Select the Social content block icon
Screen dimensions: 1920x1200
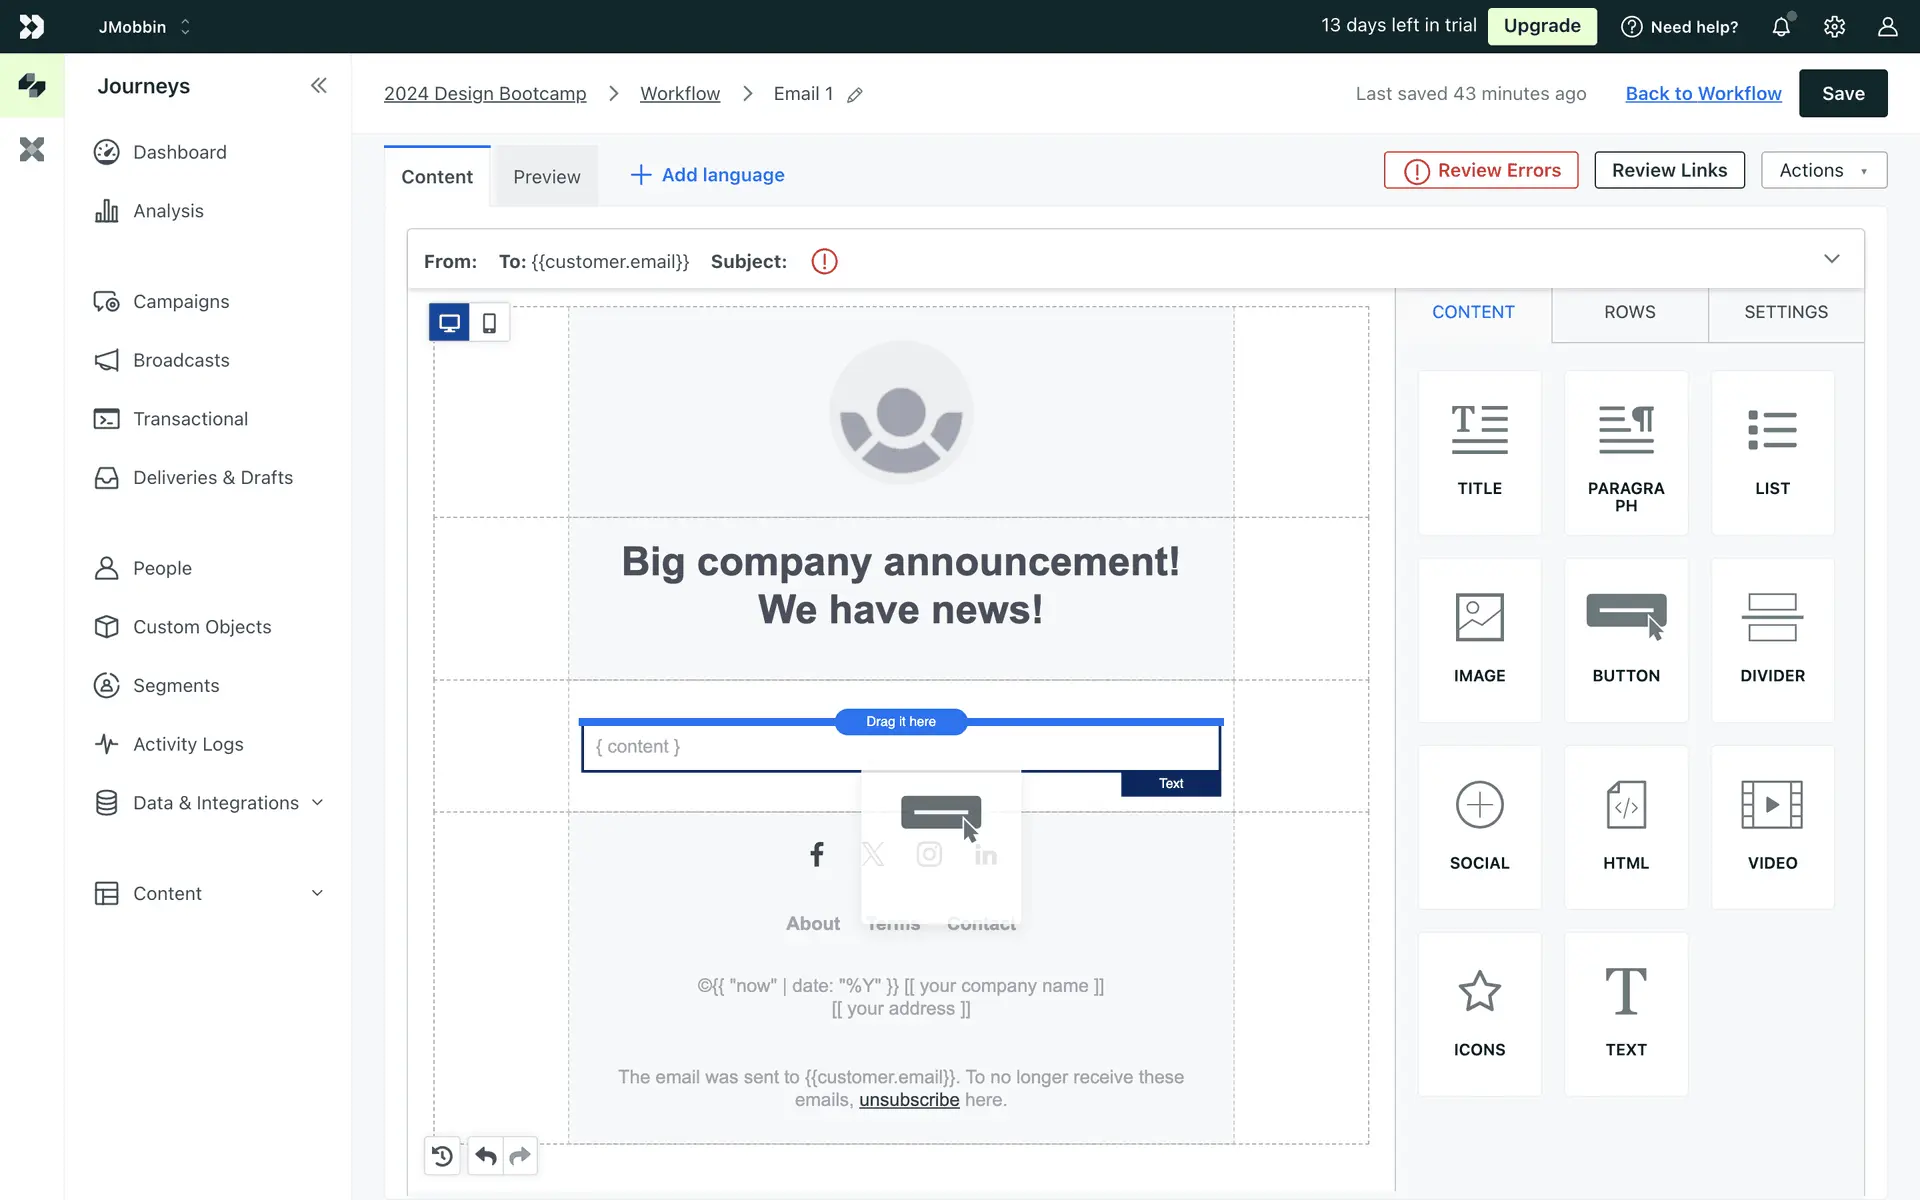click(x=1479, y=806)
